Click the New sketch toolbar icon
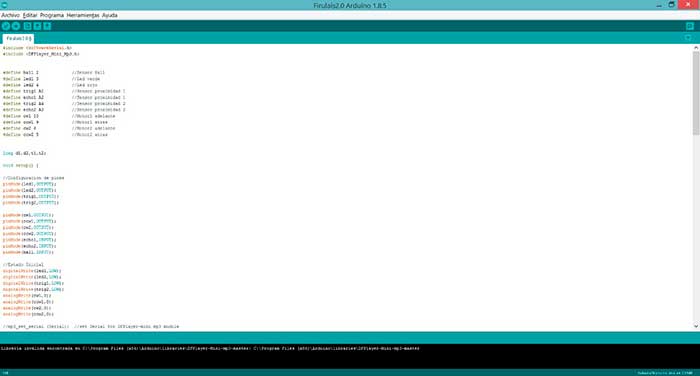The image size is (700, 376). coord(28,26)
